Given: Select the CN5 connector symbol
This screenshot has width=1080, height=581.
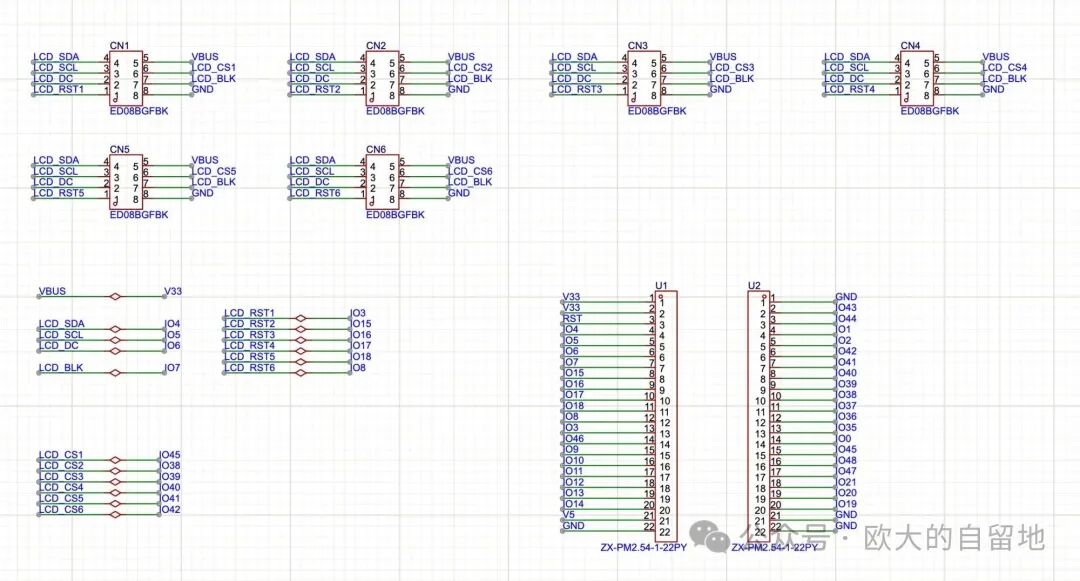Looking at the screenshot, I should coord(125,180).
